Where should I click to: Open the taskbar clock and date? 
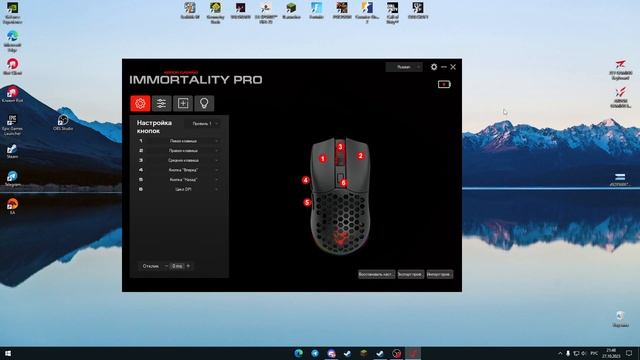tap(611, 353)
